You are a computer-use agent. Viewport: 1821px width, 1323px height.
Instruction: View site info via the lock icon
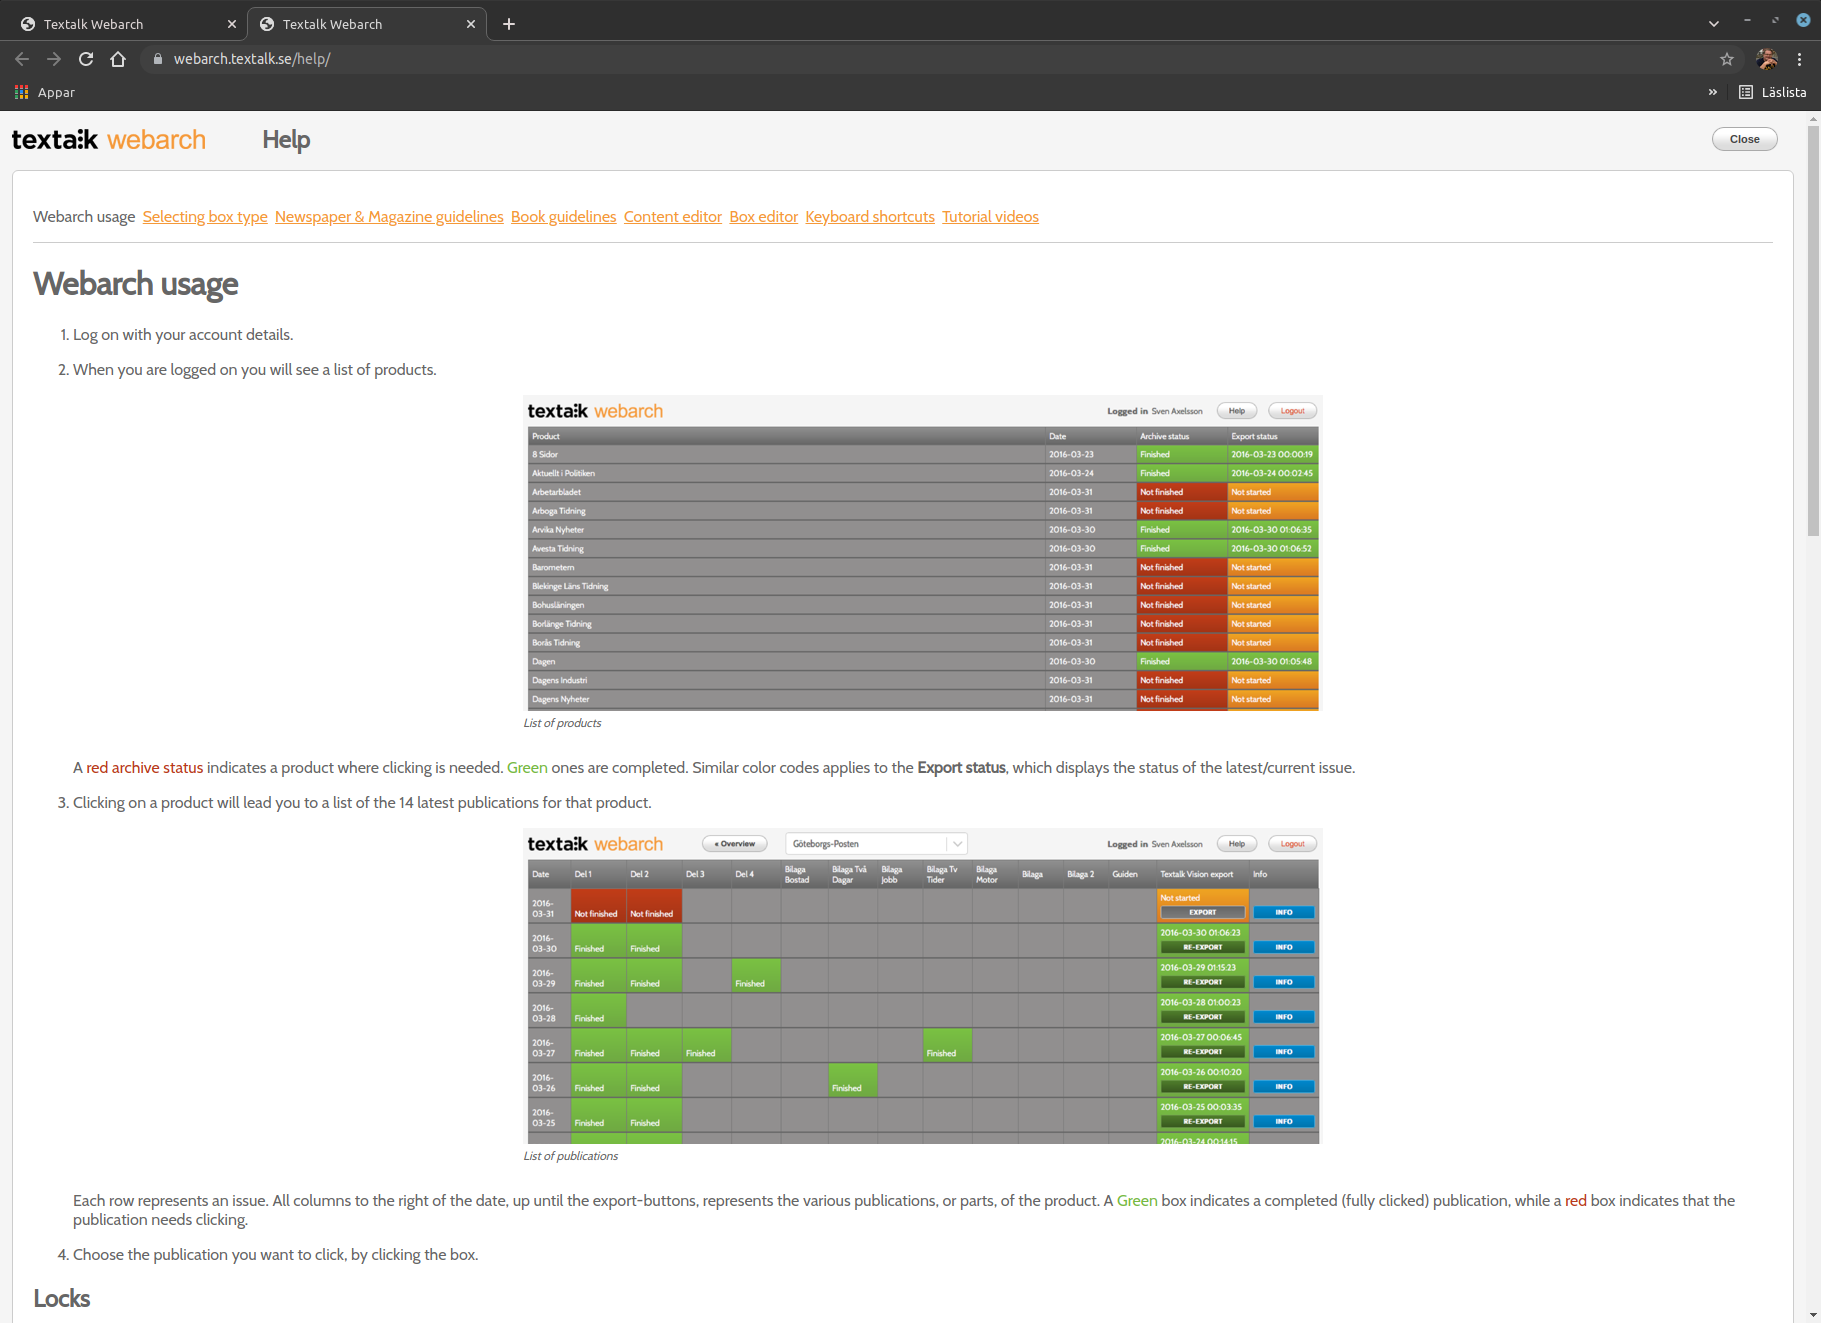click(x=157, y=59)
